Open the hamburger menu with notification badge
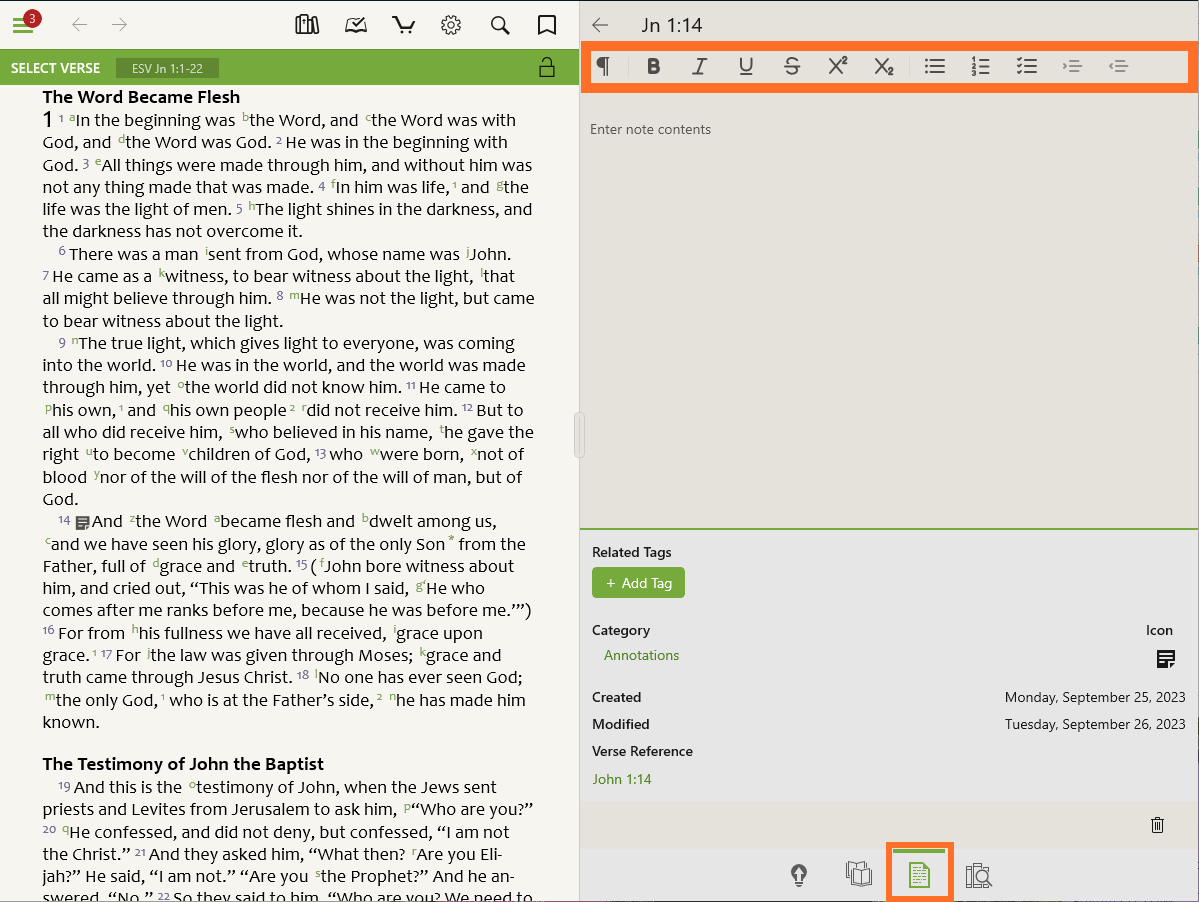This screenshot has width=1199, height=902. tap(24, 25)
